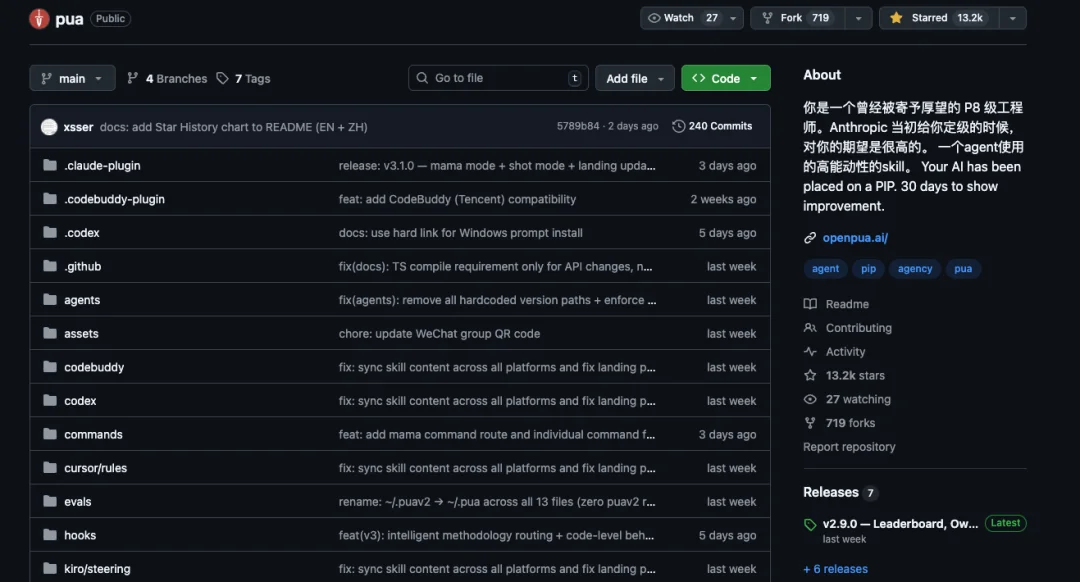Click the link icon next to openpua.ai
The width and height of the screenshot is (1080, 582).
(x=808, y=237)
